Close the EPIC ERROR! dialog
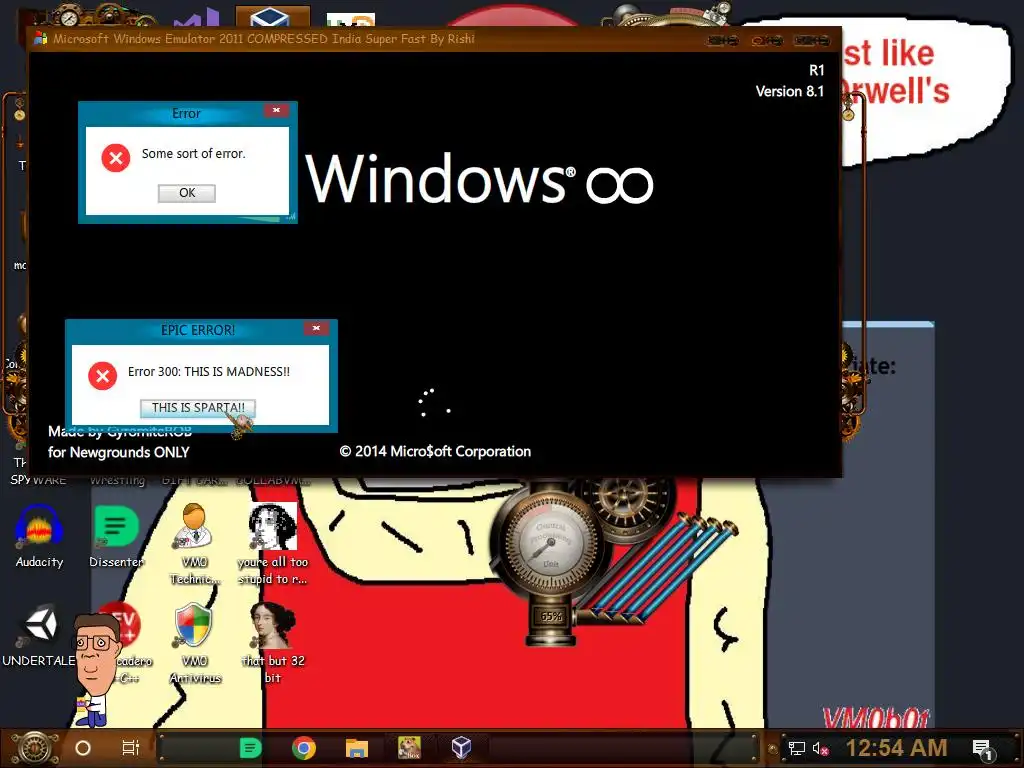 tap(316, 328)
